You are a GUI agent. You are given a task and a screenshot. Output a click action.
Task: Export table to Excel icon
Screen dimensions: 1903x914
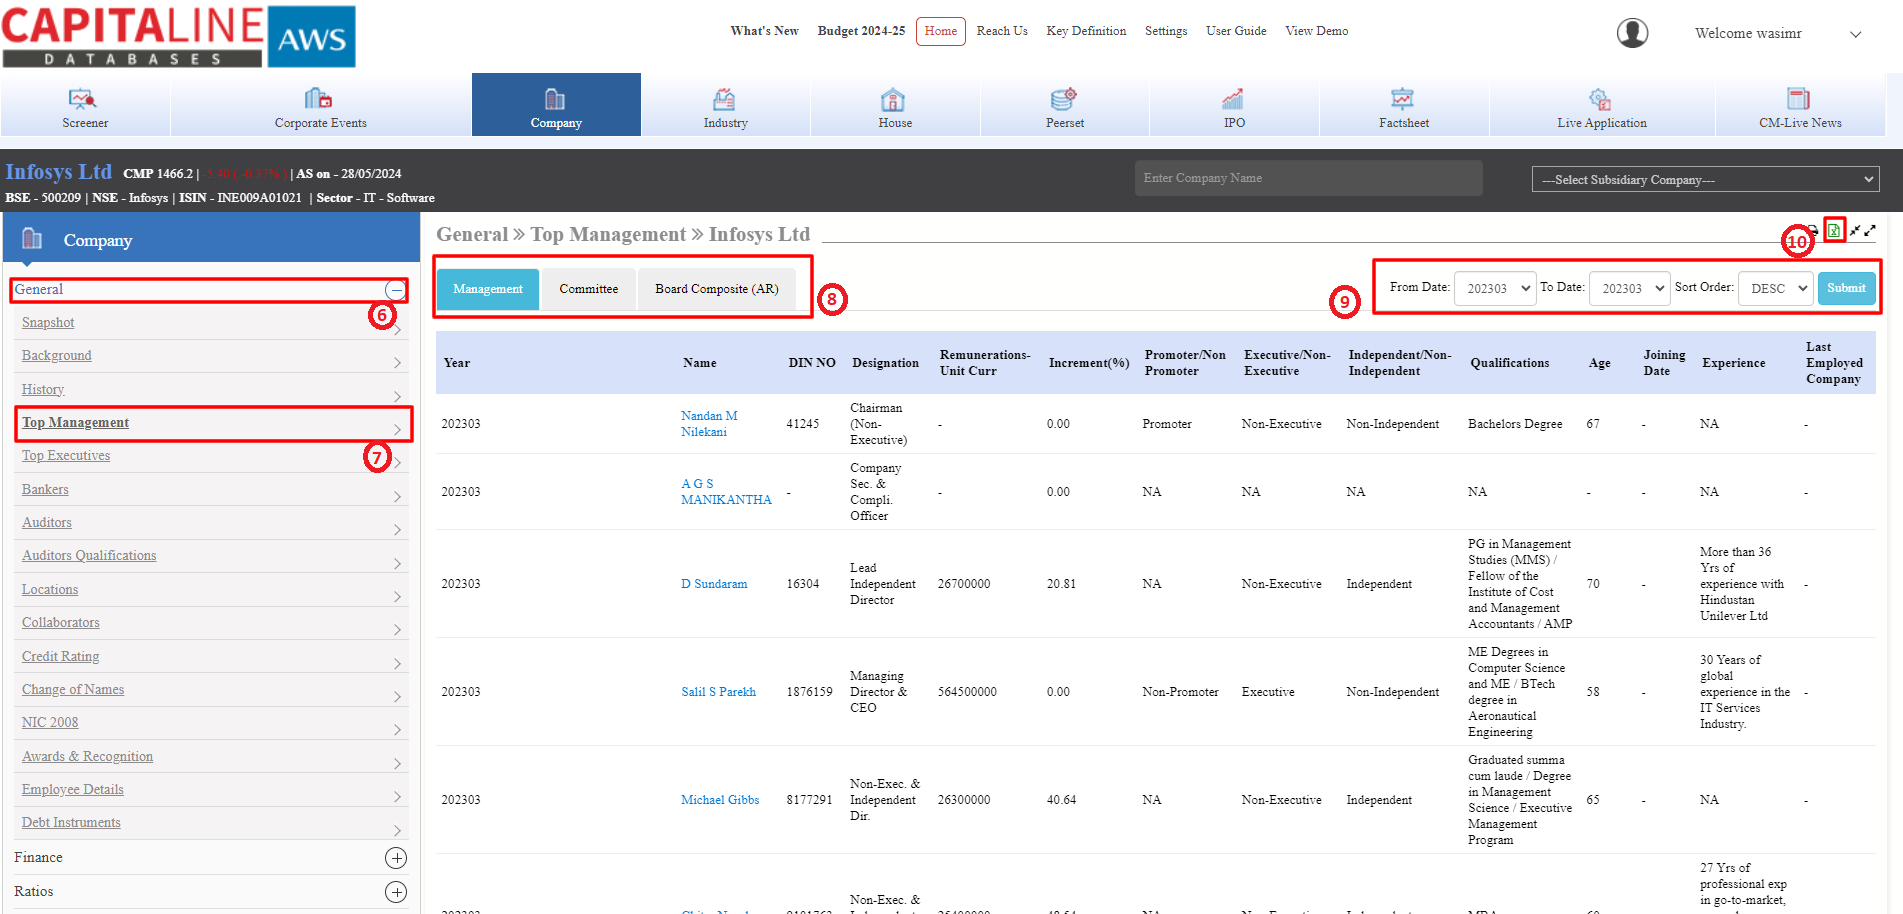pos(1833,230)
